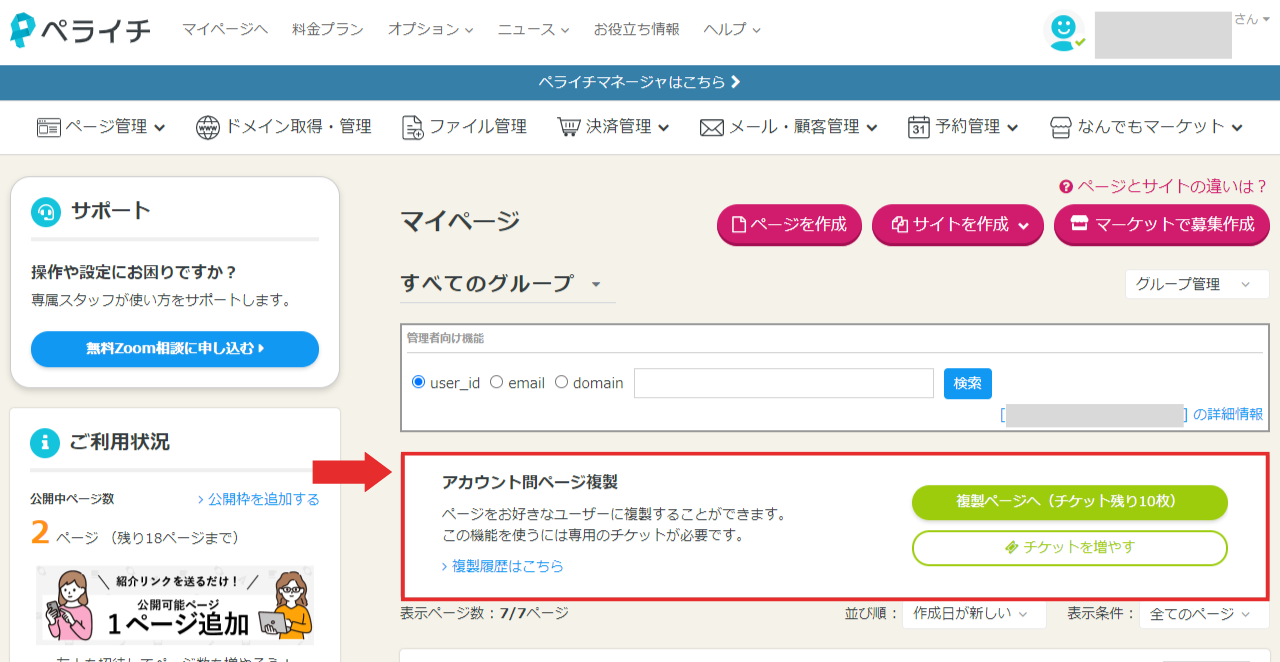Click the 公開可能ページ1ページ追加 referral banner
The image size is (1280, 662).
[175, 607]
